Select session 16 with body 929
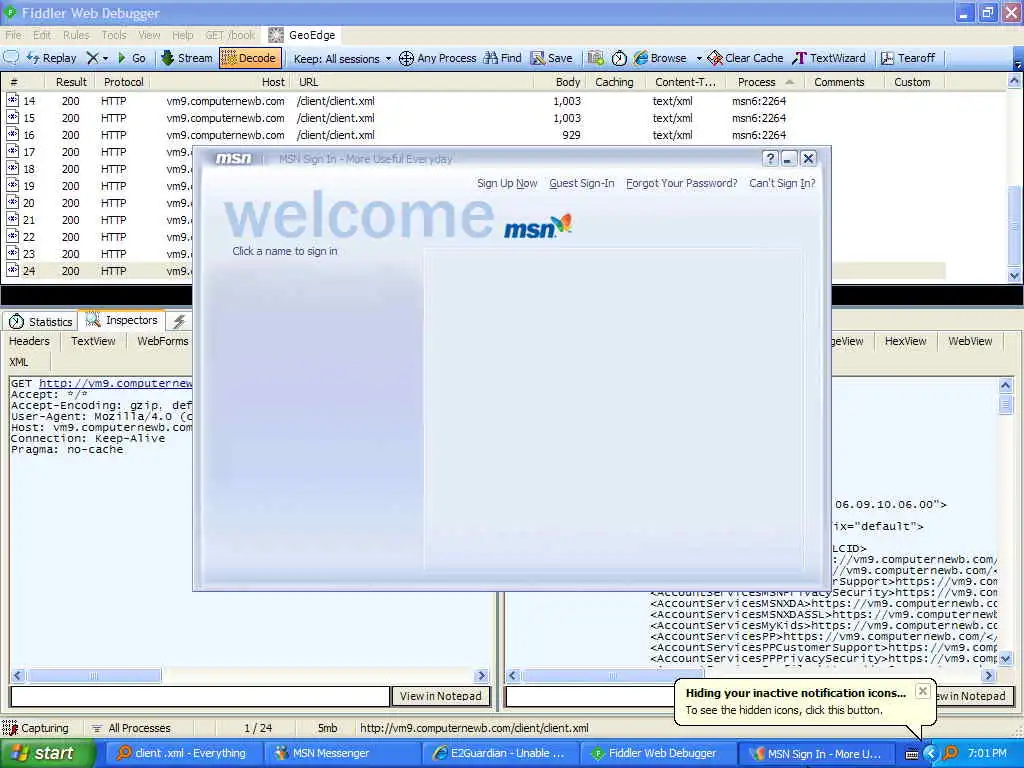1024x768 pixels. click(x=473, y=135)
